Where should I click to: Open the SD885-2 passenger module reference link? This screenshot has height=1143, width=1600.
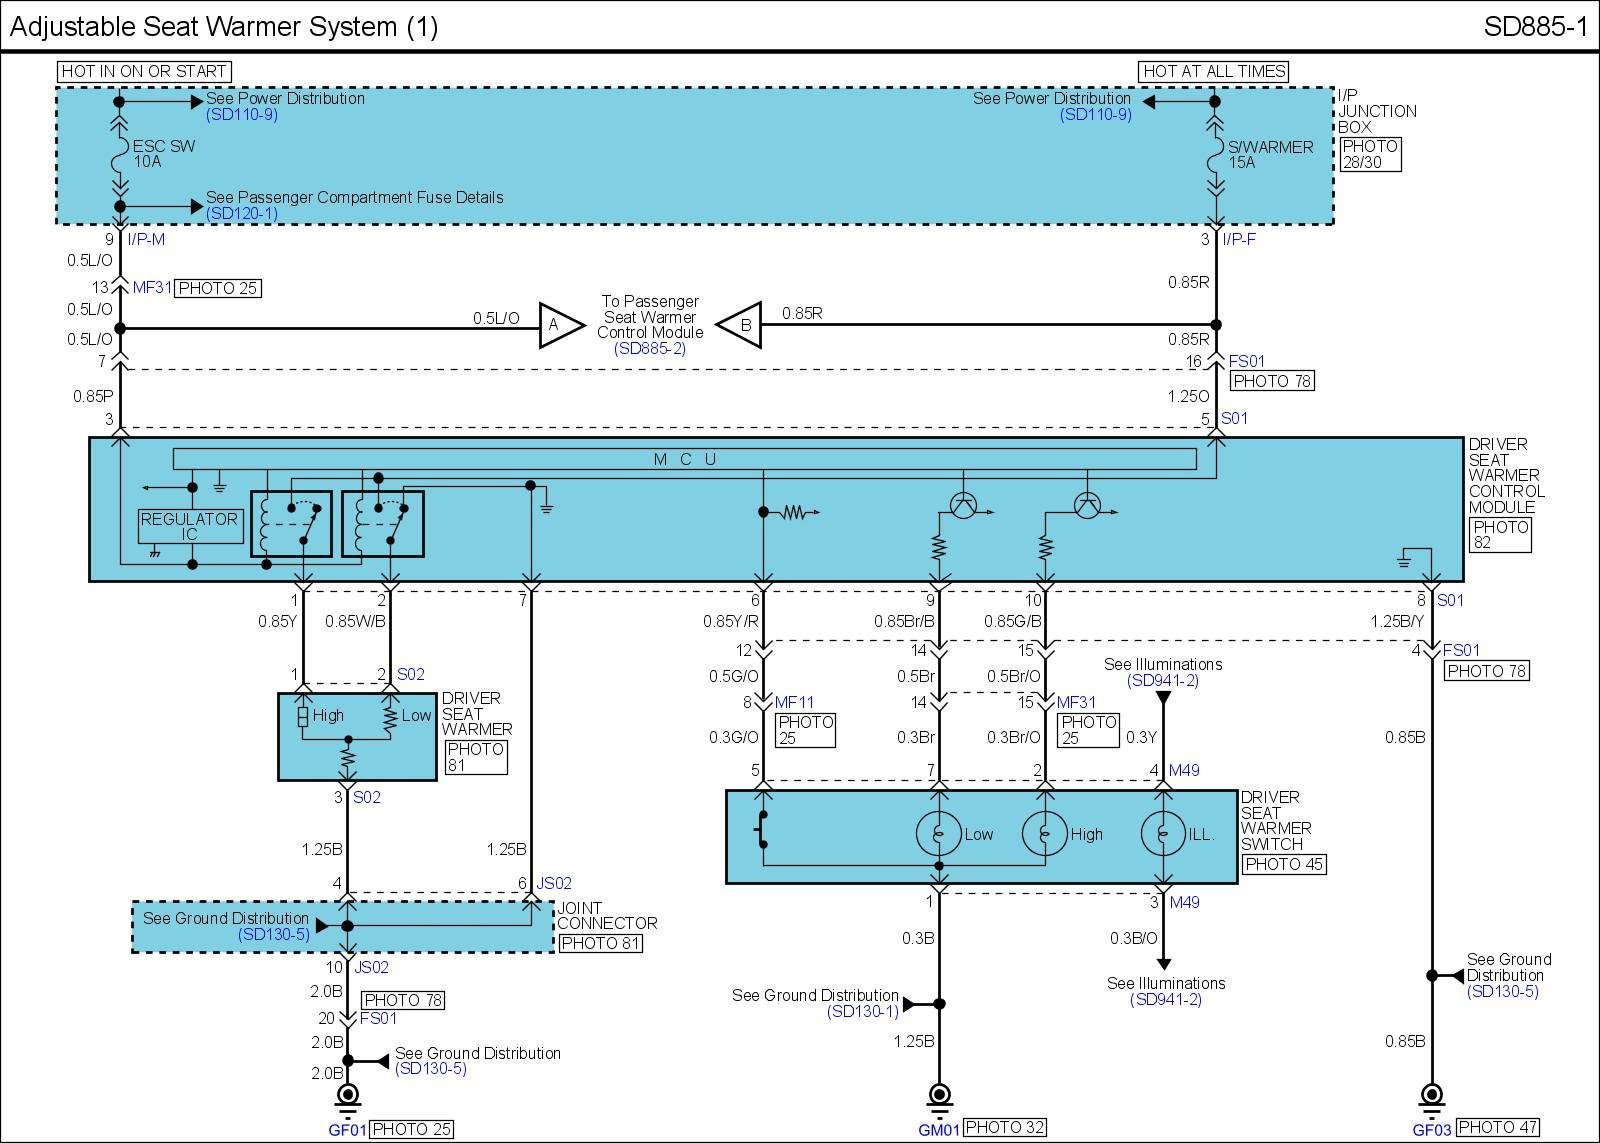click(x=650, y=348)
